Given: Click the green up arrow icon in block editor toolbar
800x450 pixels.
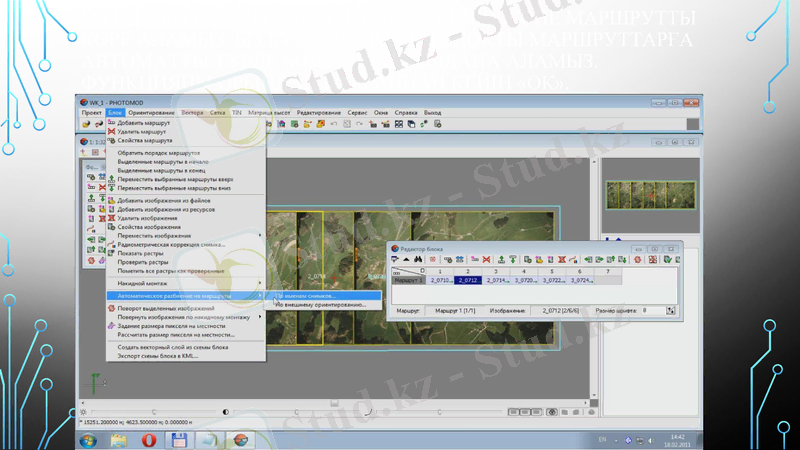Looking at the screenshot, I should click(x=501, y=260).
